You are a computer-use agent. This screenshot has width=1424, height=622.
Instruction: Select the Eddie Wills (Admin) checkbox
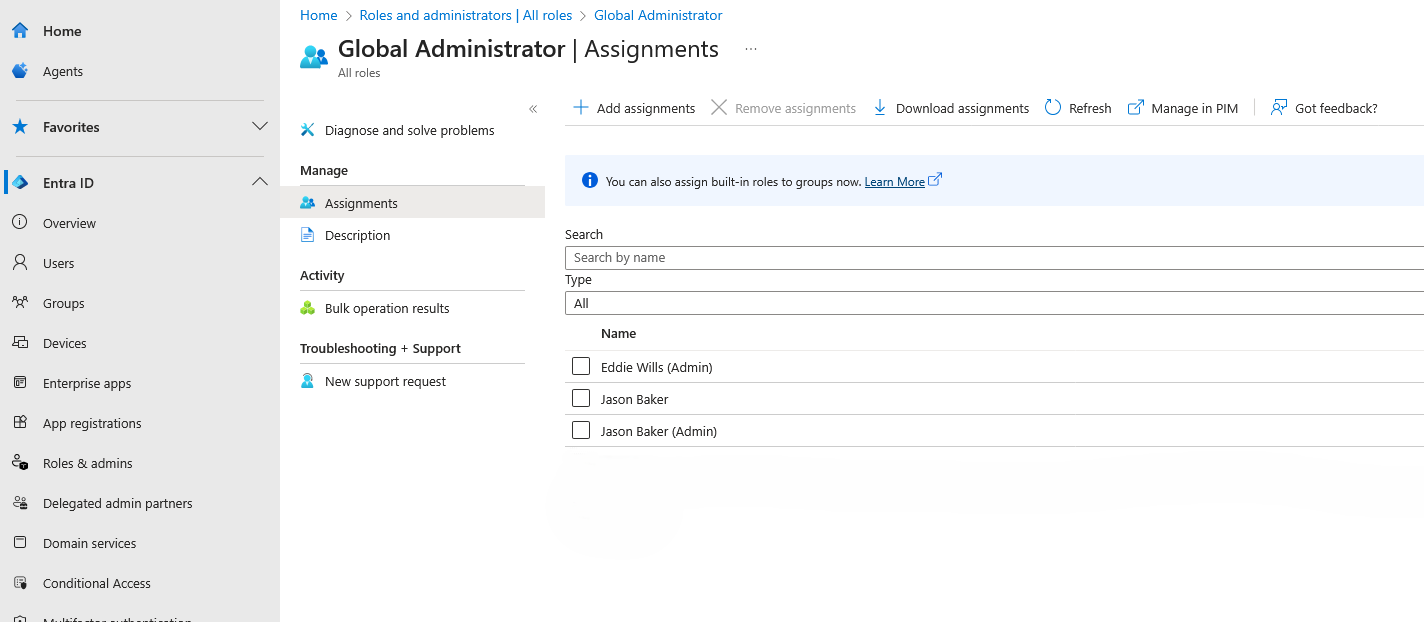click(x=581, y=367)
